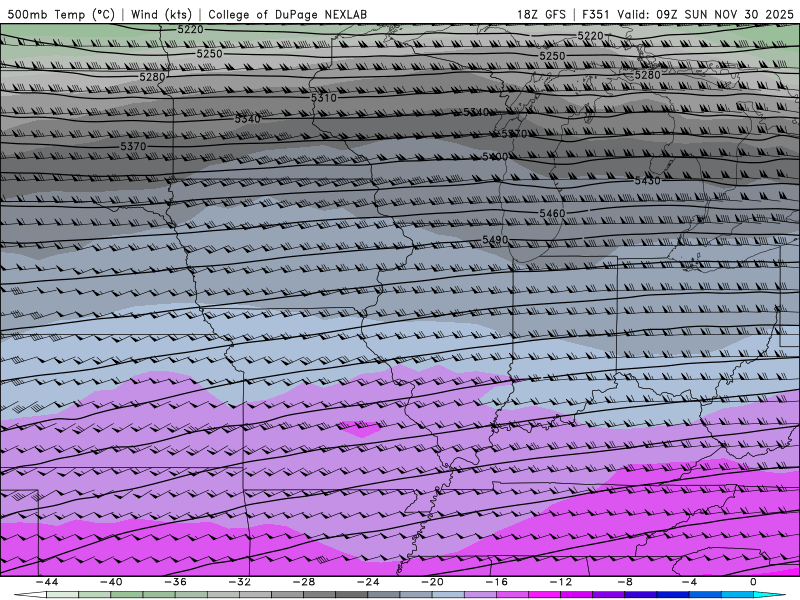Click the 5430 contour label

(x=647, y=181)
